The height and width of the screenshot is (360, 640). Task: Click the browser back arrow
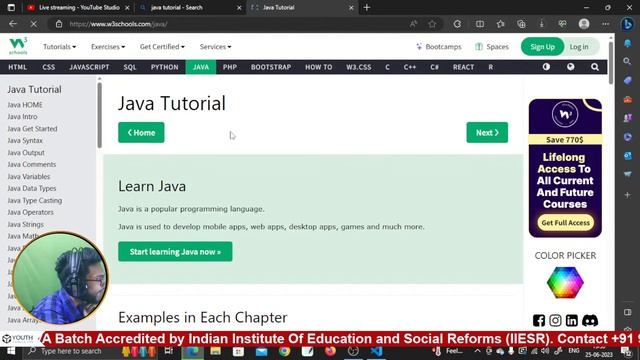click(x=13, y=24)
